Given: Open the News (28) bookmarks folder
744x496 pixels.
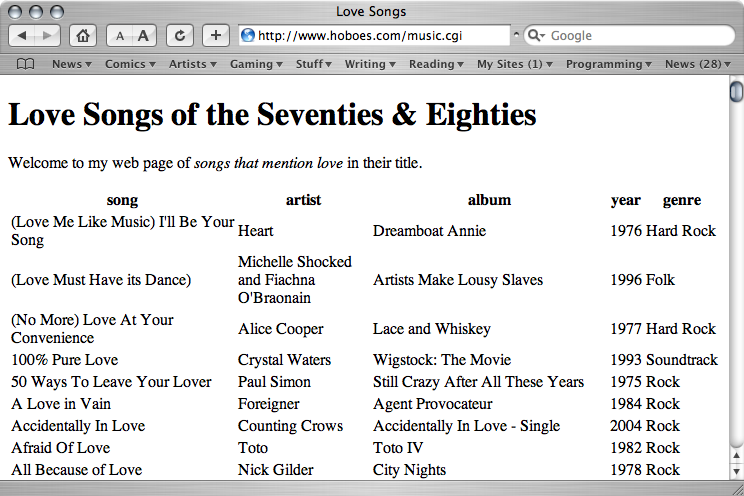Looking at the screenshot, I should click(697, 64).
